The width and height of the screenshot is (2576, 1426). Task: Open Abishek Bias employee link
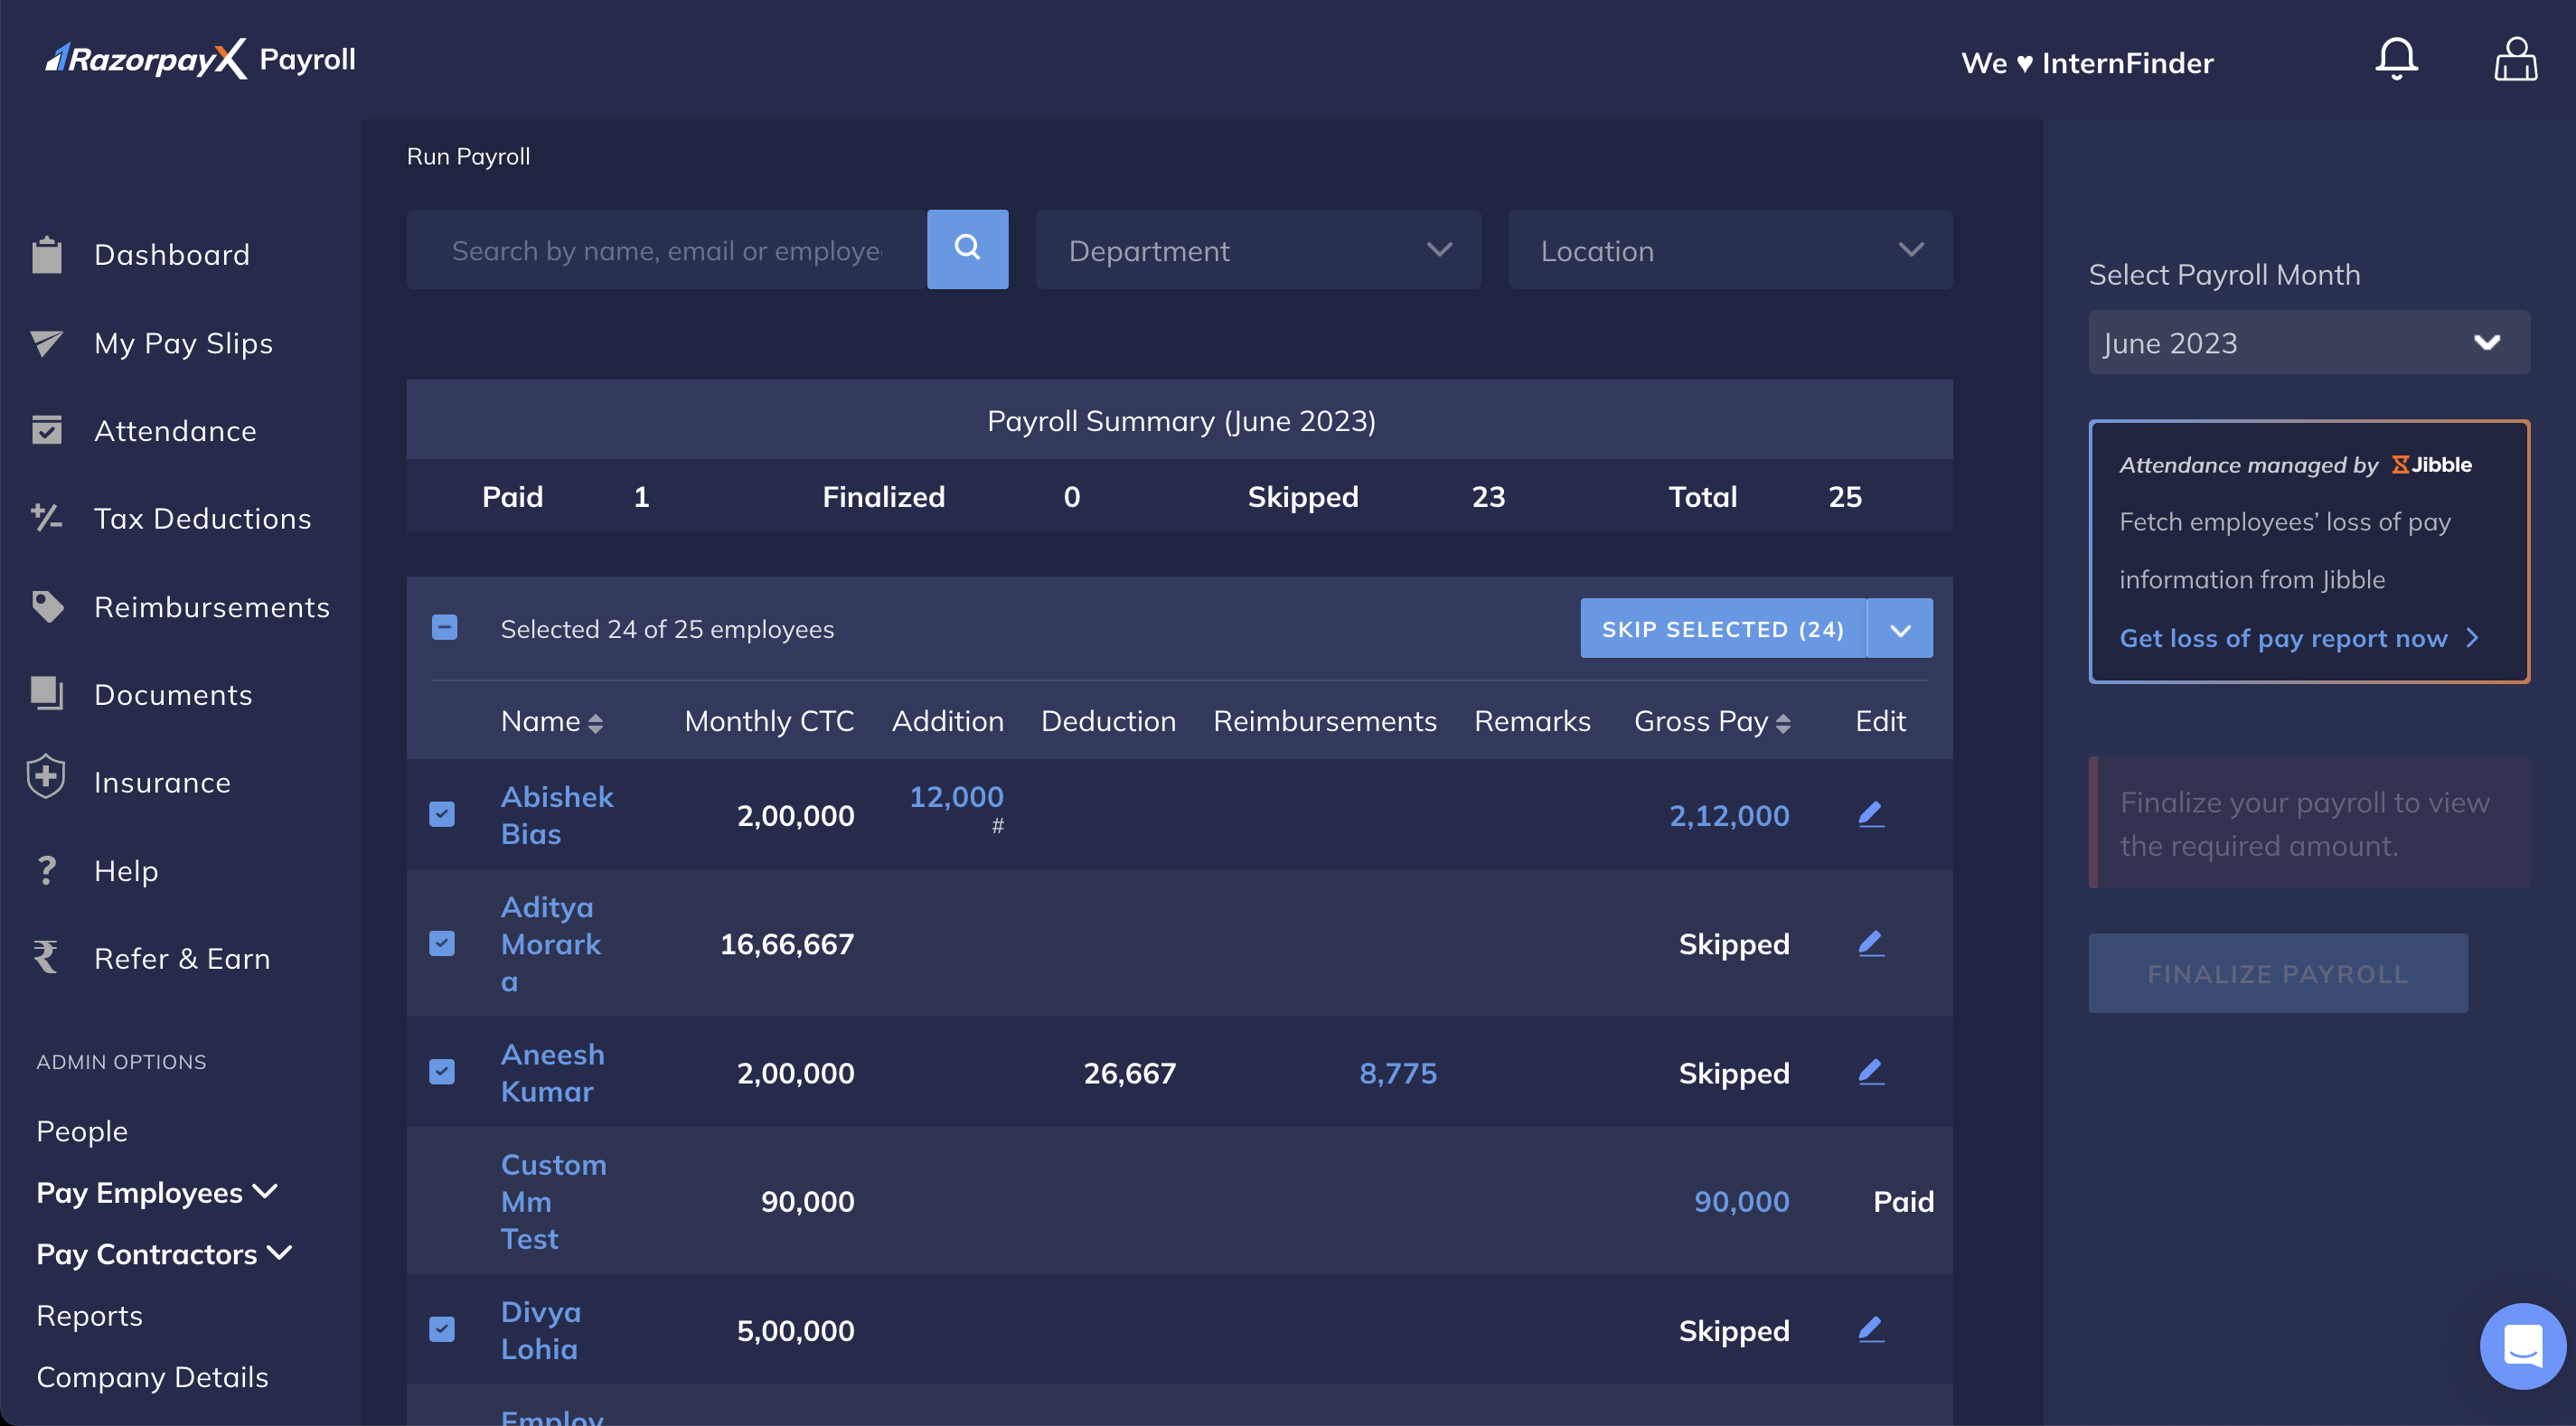pos(557,815)
